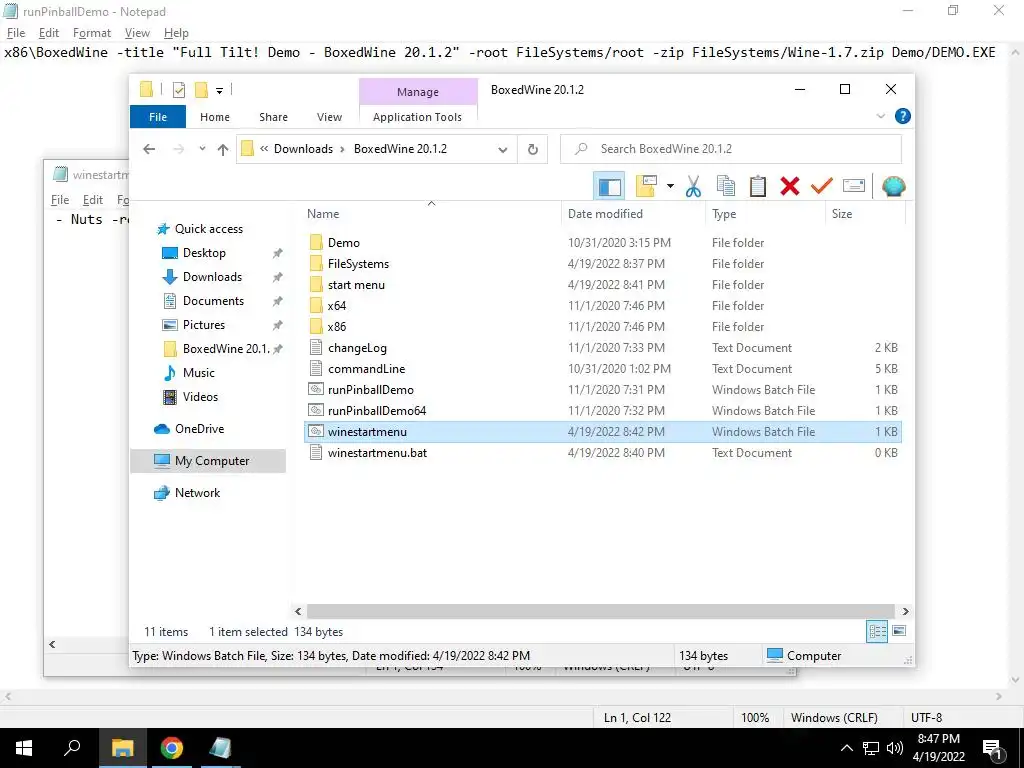Switch to the View ribbon tab in Explorer

(x=329, y=117)
